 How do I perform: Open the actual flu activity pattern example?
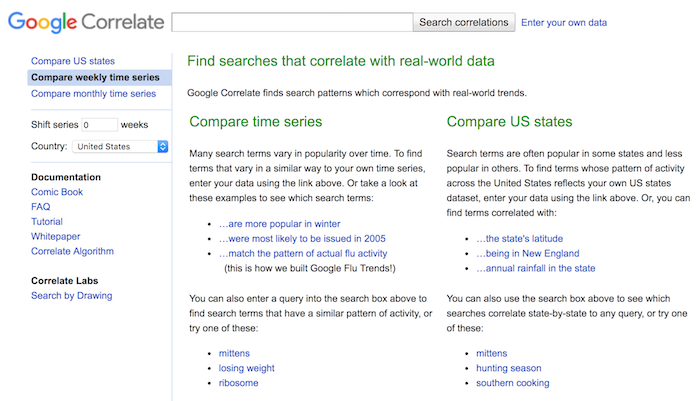[x=303, y=254]
